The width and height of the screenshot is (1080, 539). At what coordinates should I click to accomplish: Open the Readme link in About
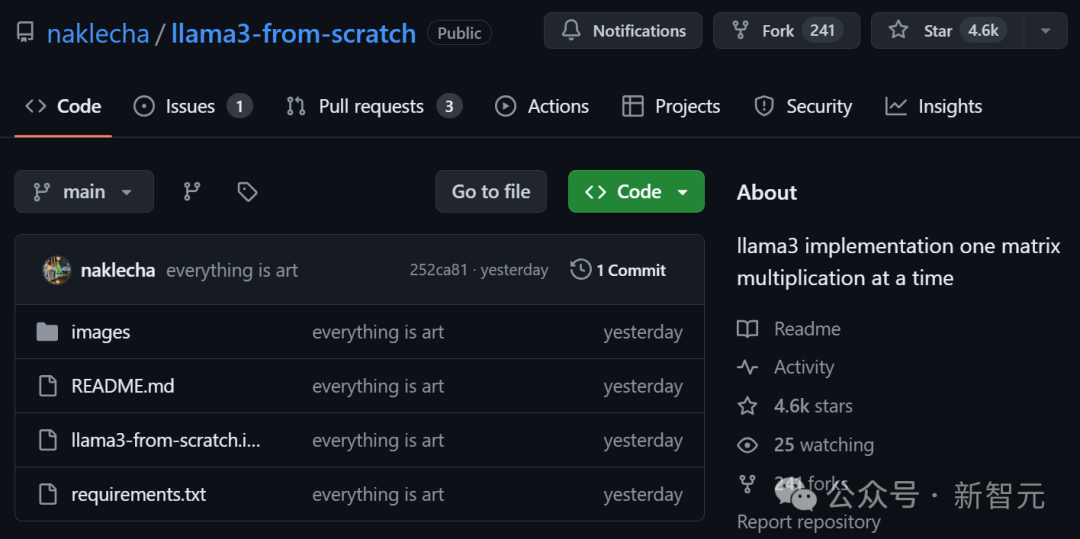click(789, 329)
